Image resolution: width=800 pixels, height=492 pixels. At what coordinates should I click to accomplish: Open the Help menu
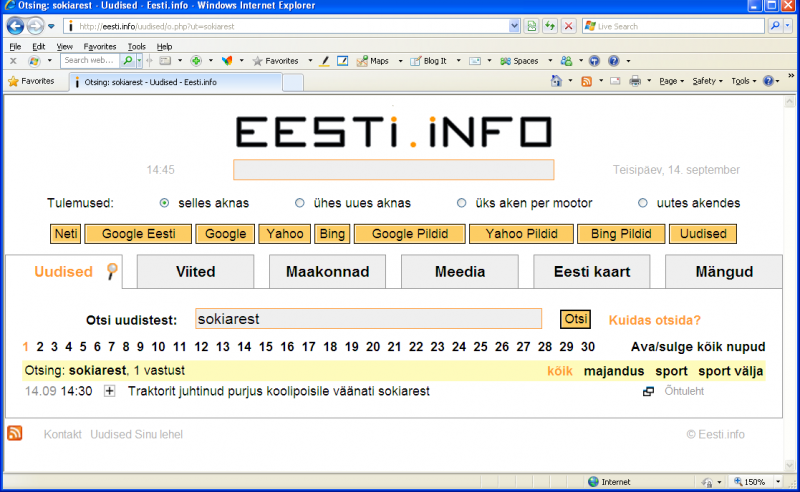pos(164,46)
